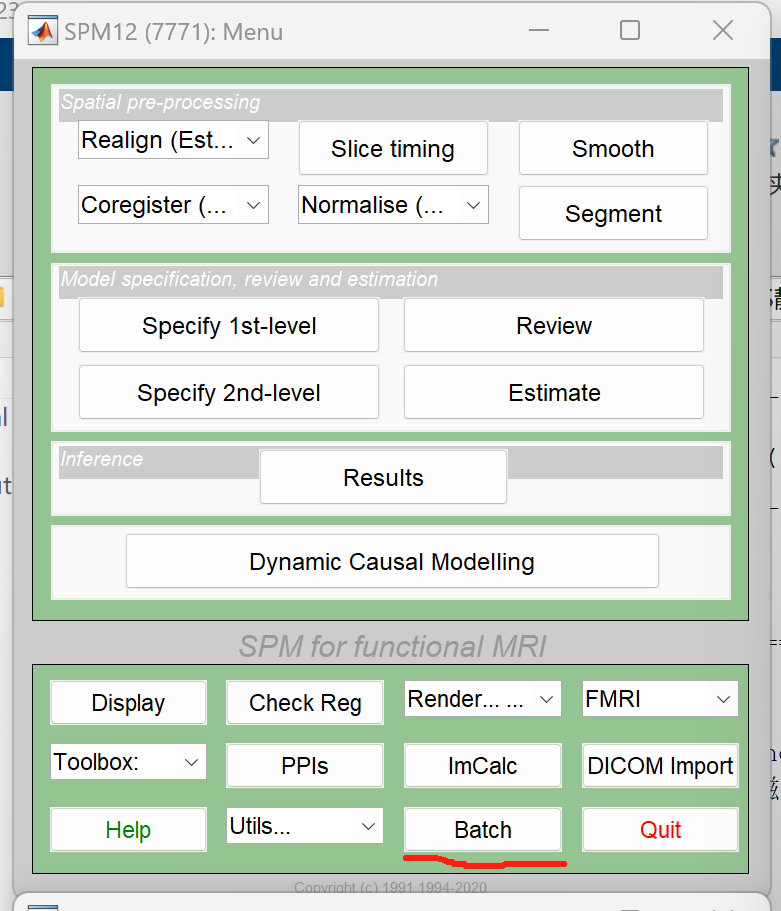Click the Display button

(128, 702)
